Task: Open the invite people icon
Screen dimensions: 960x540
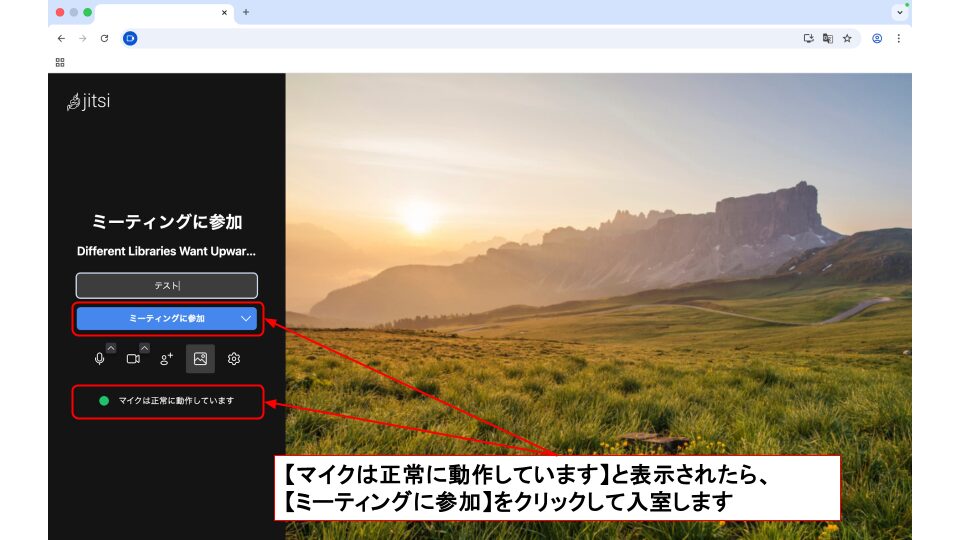Action: [x=167, y=359]
